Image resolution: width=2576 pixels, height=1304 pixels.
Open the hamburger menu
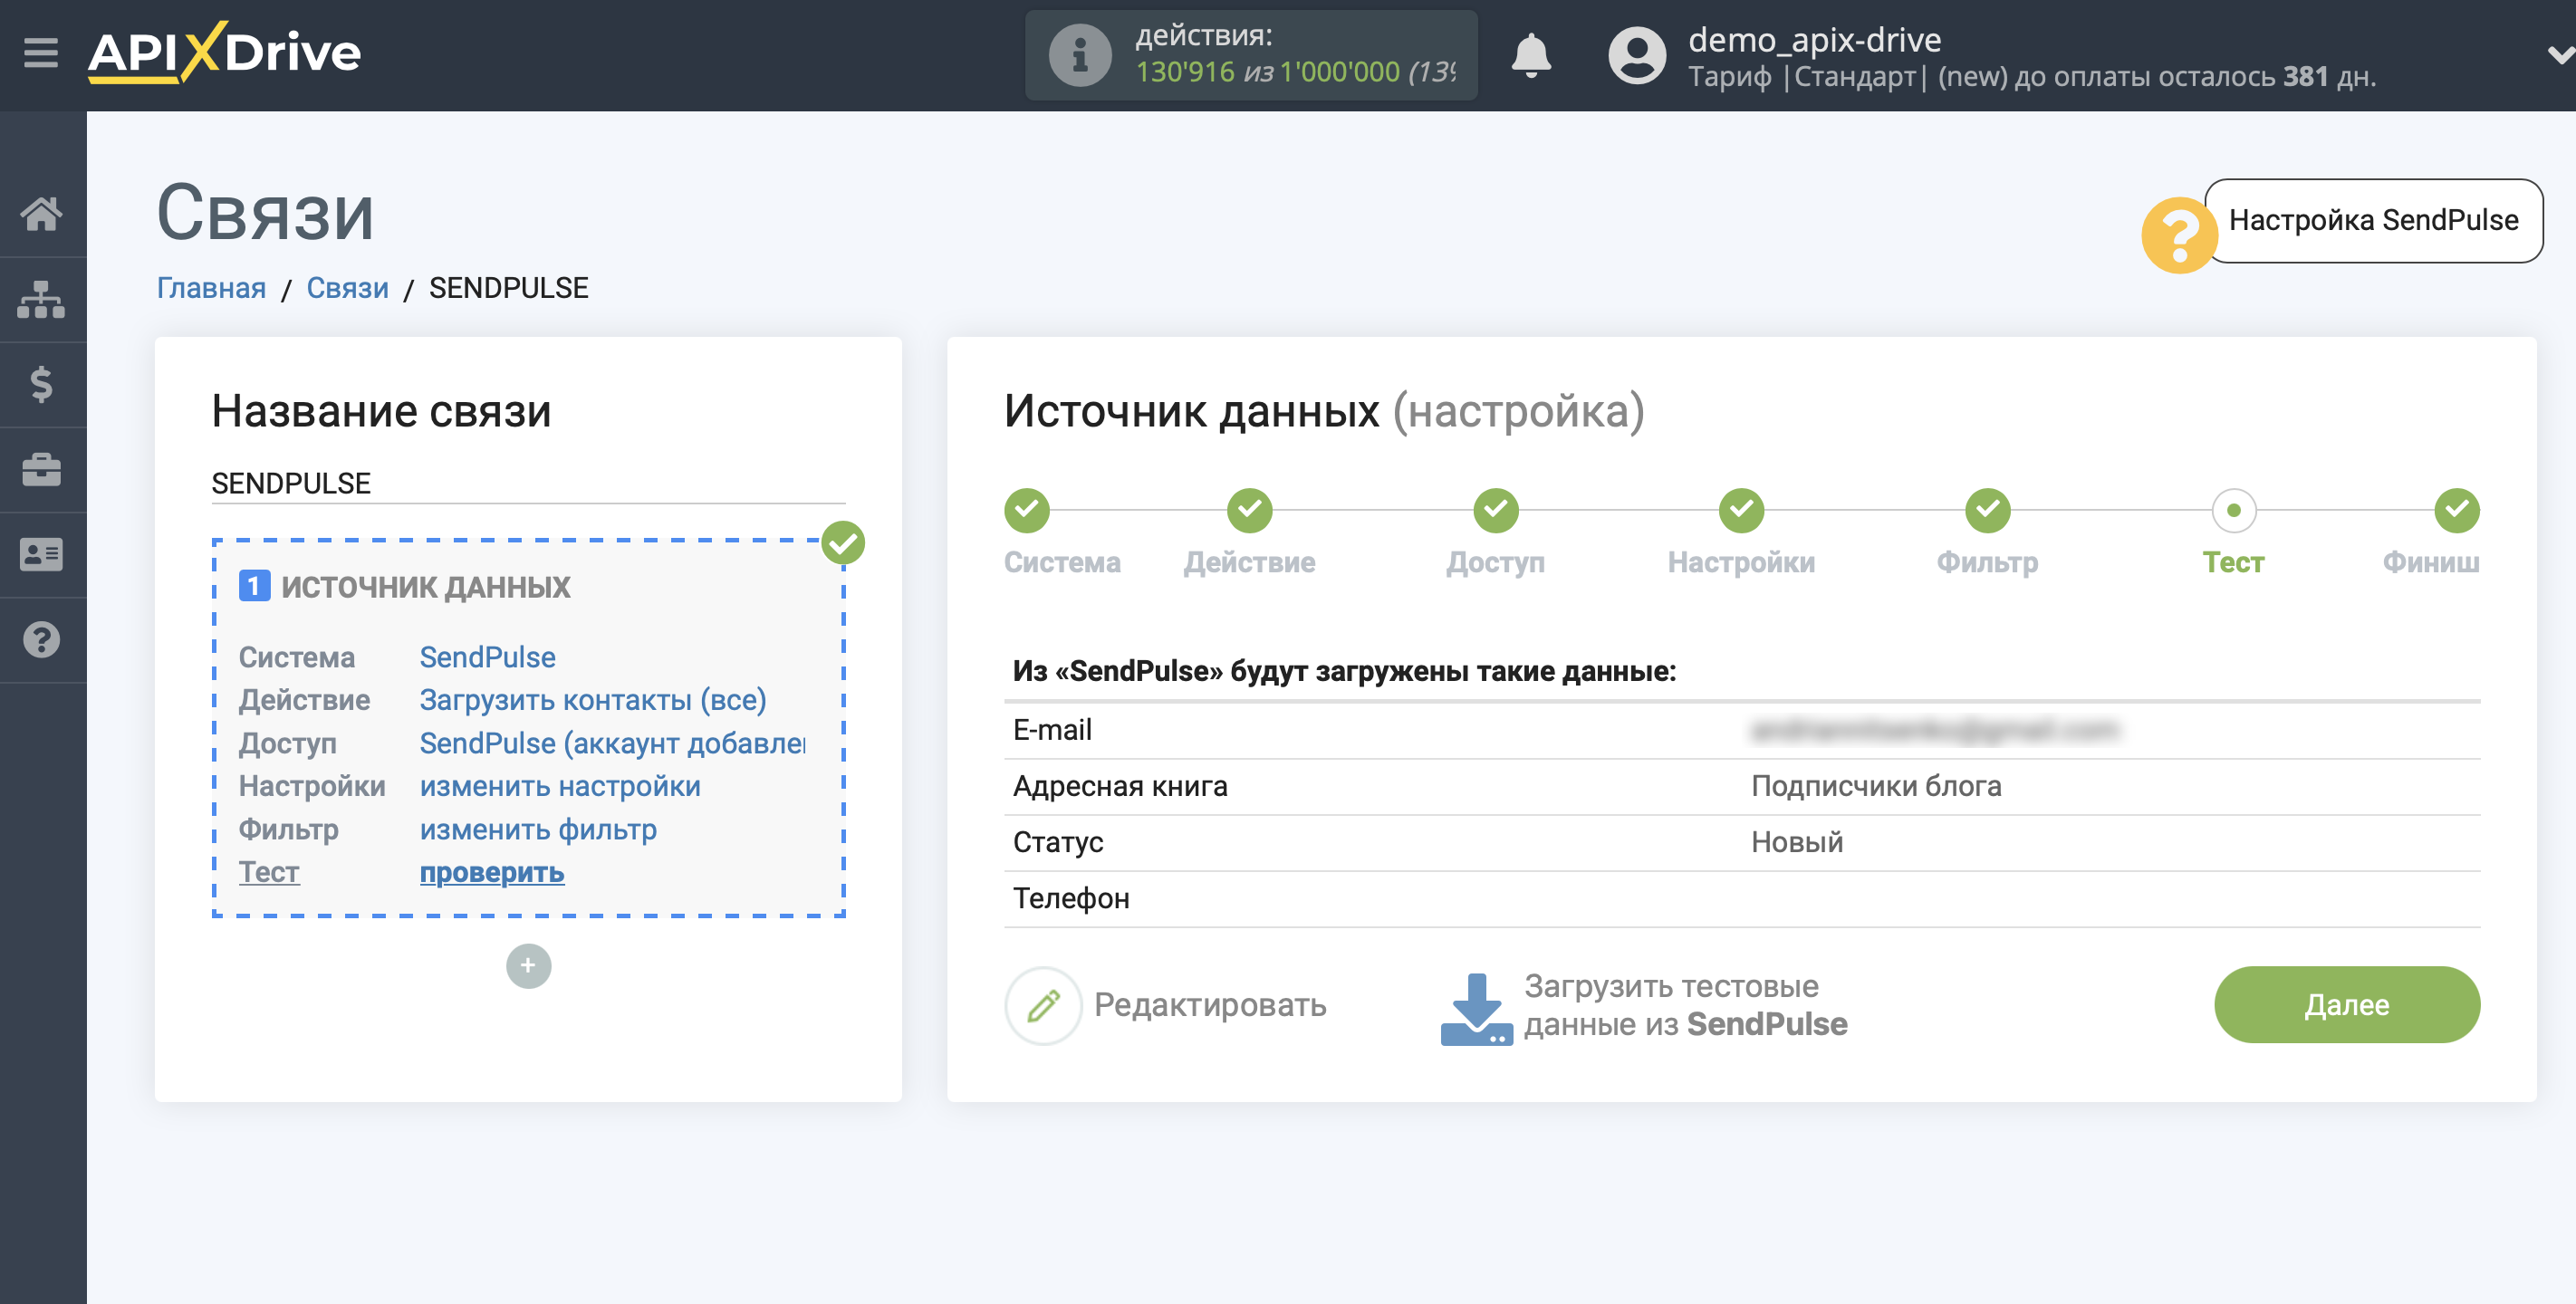pyautogui.click(x=41, y=52)
